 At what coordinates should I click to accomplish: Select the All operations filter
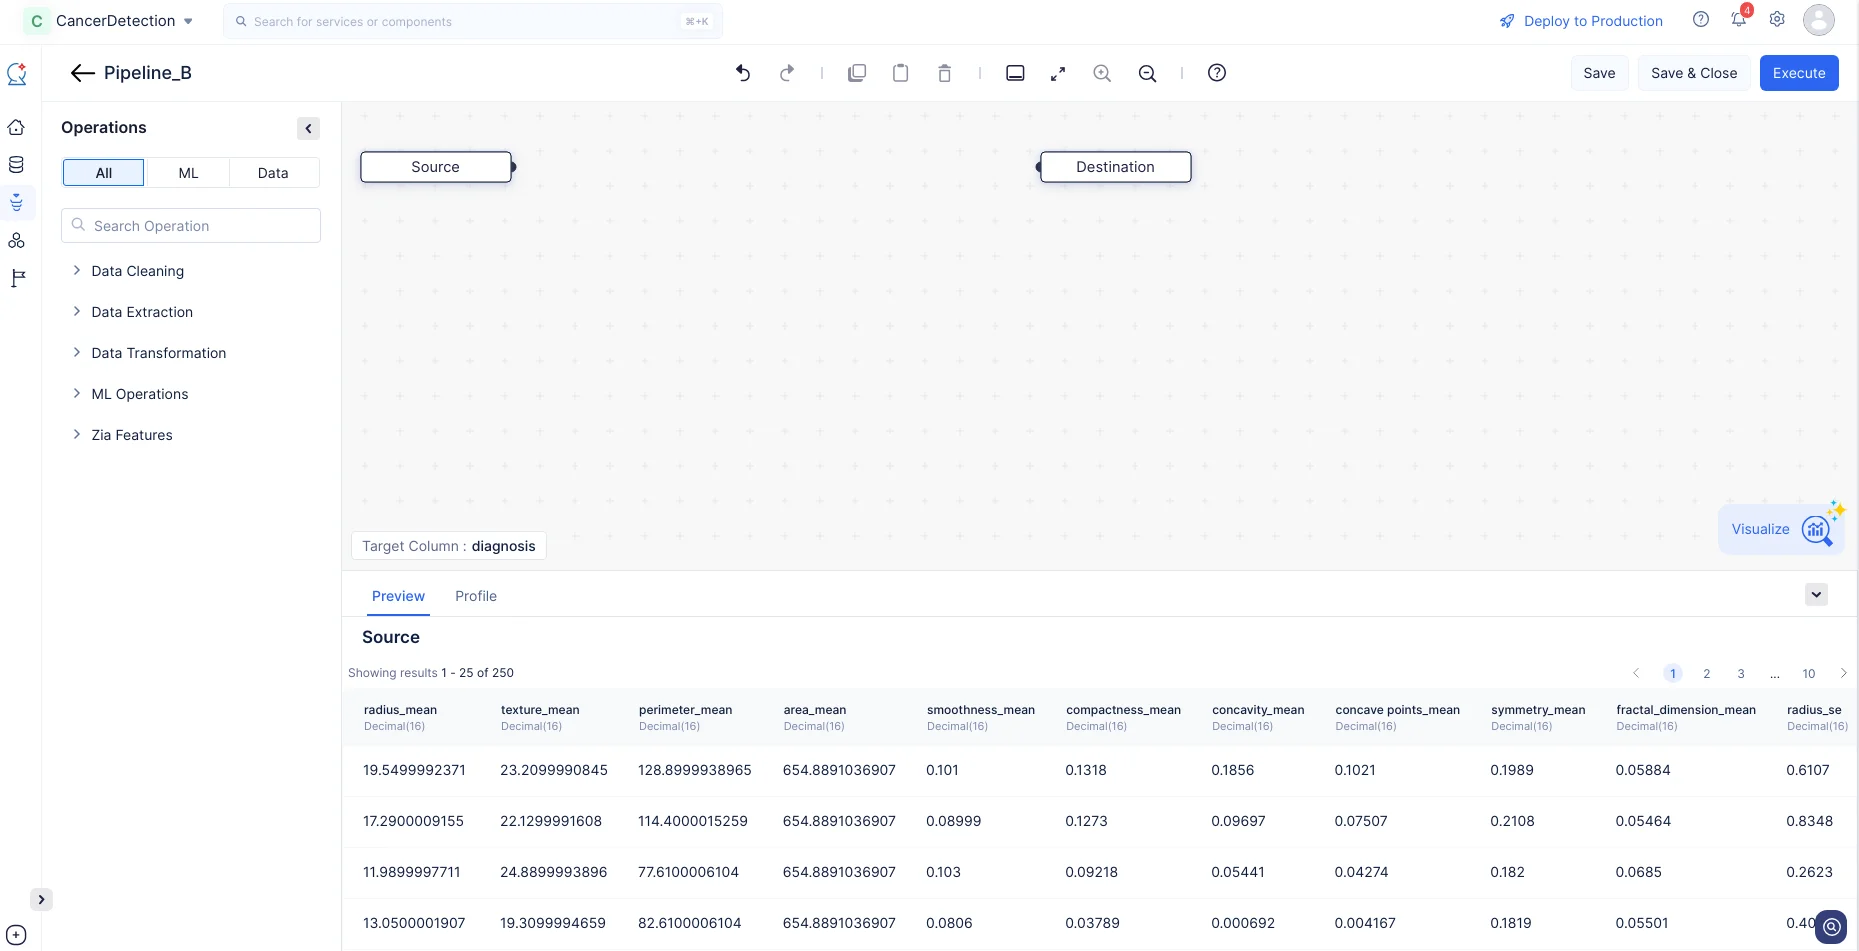(104, 173)
